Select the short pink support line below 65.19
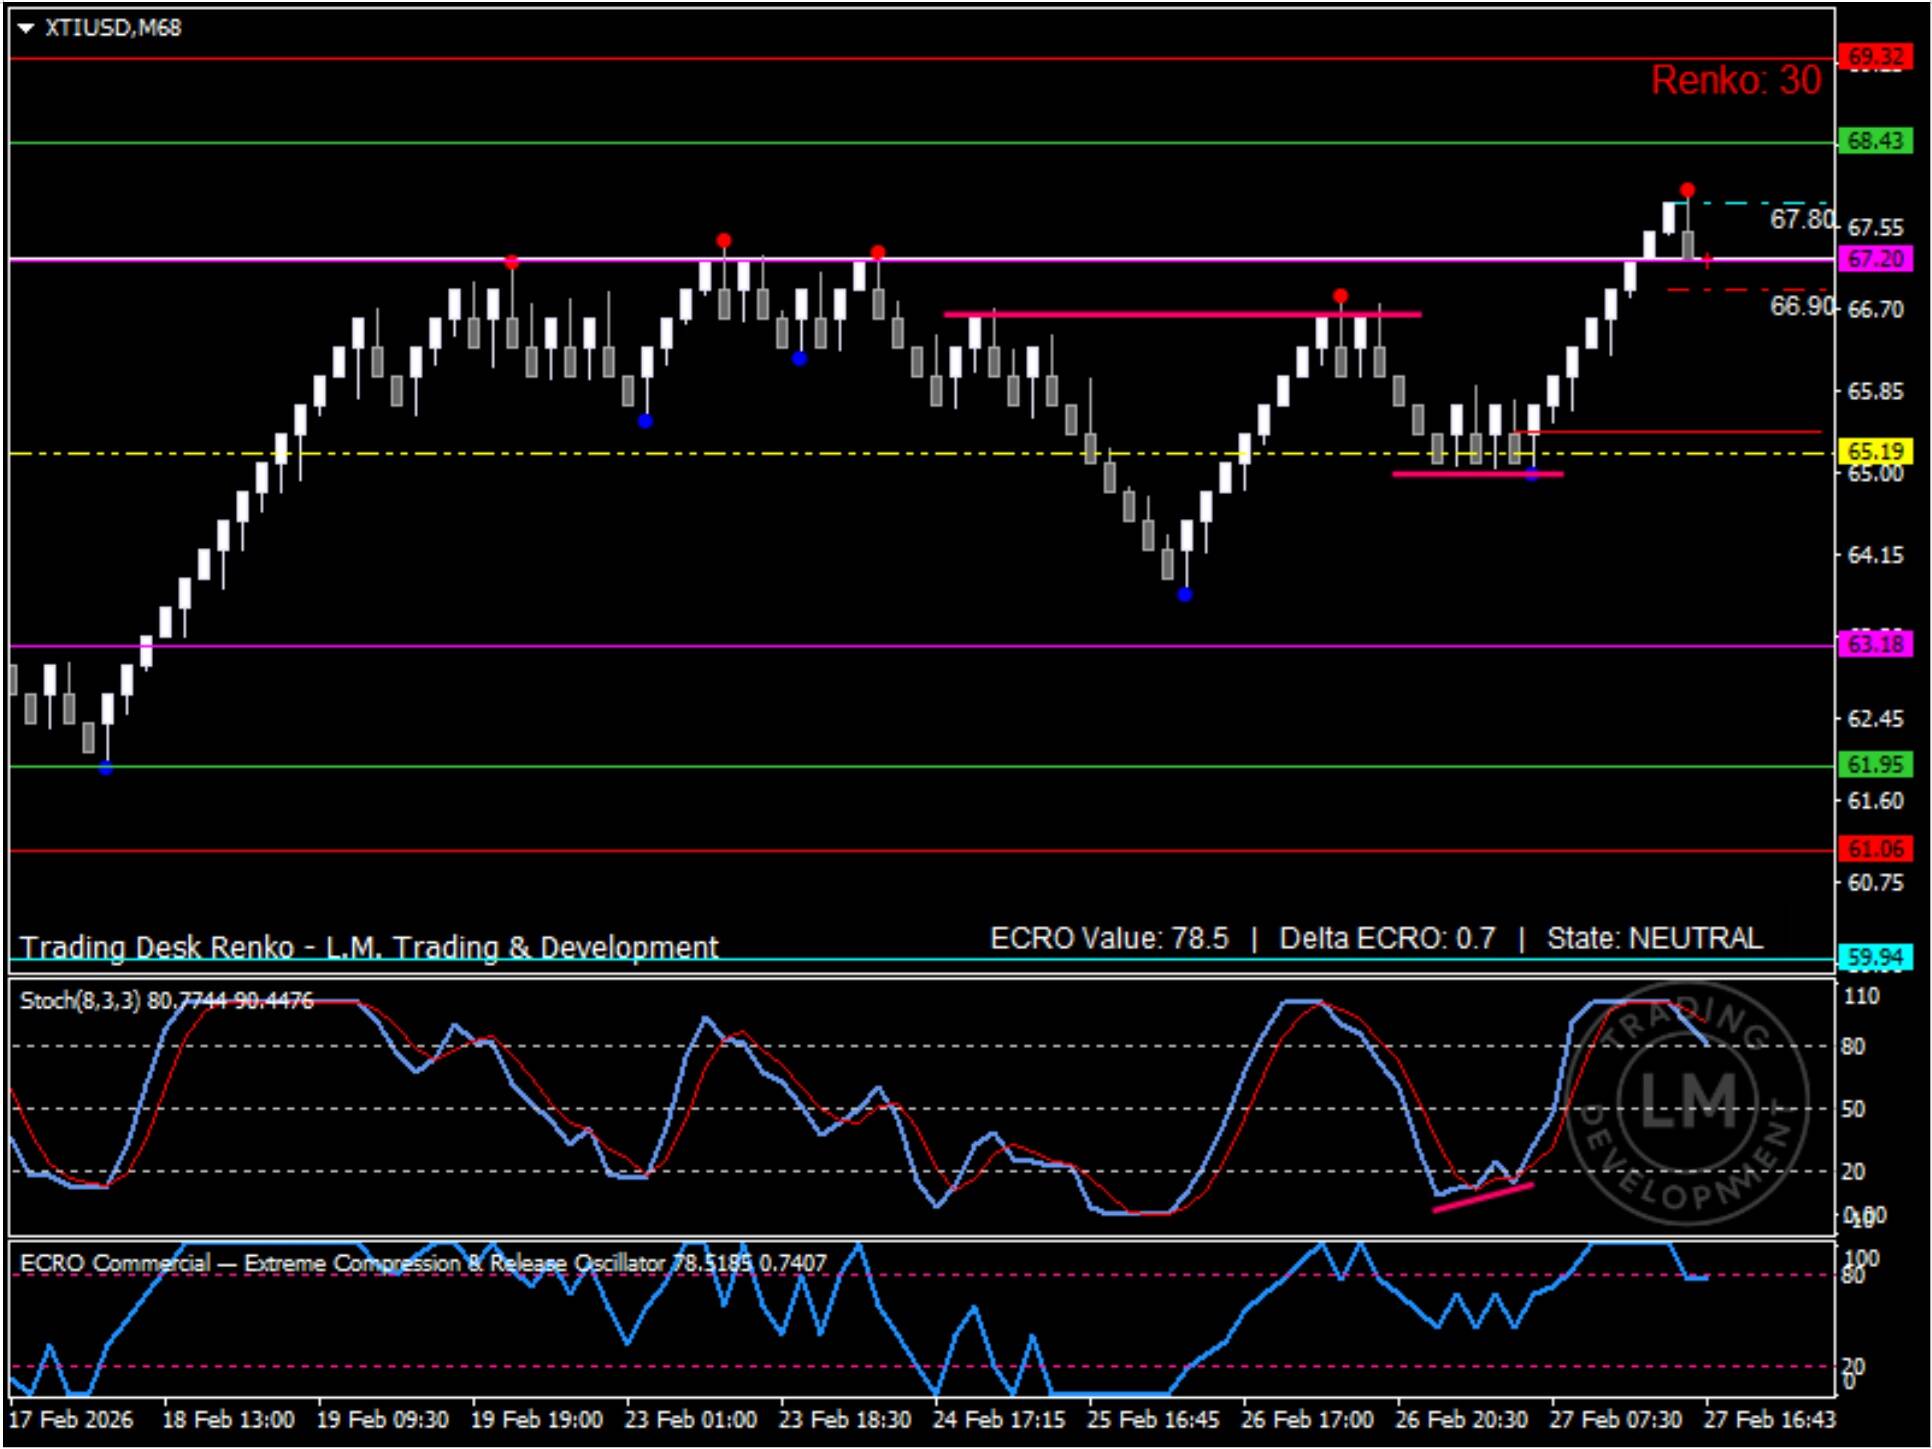Viewport: 1932px width, 1449px height. 1477,474
